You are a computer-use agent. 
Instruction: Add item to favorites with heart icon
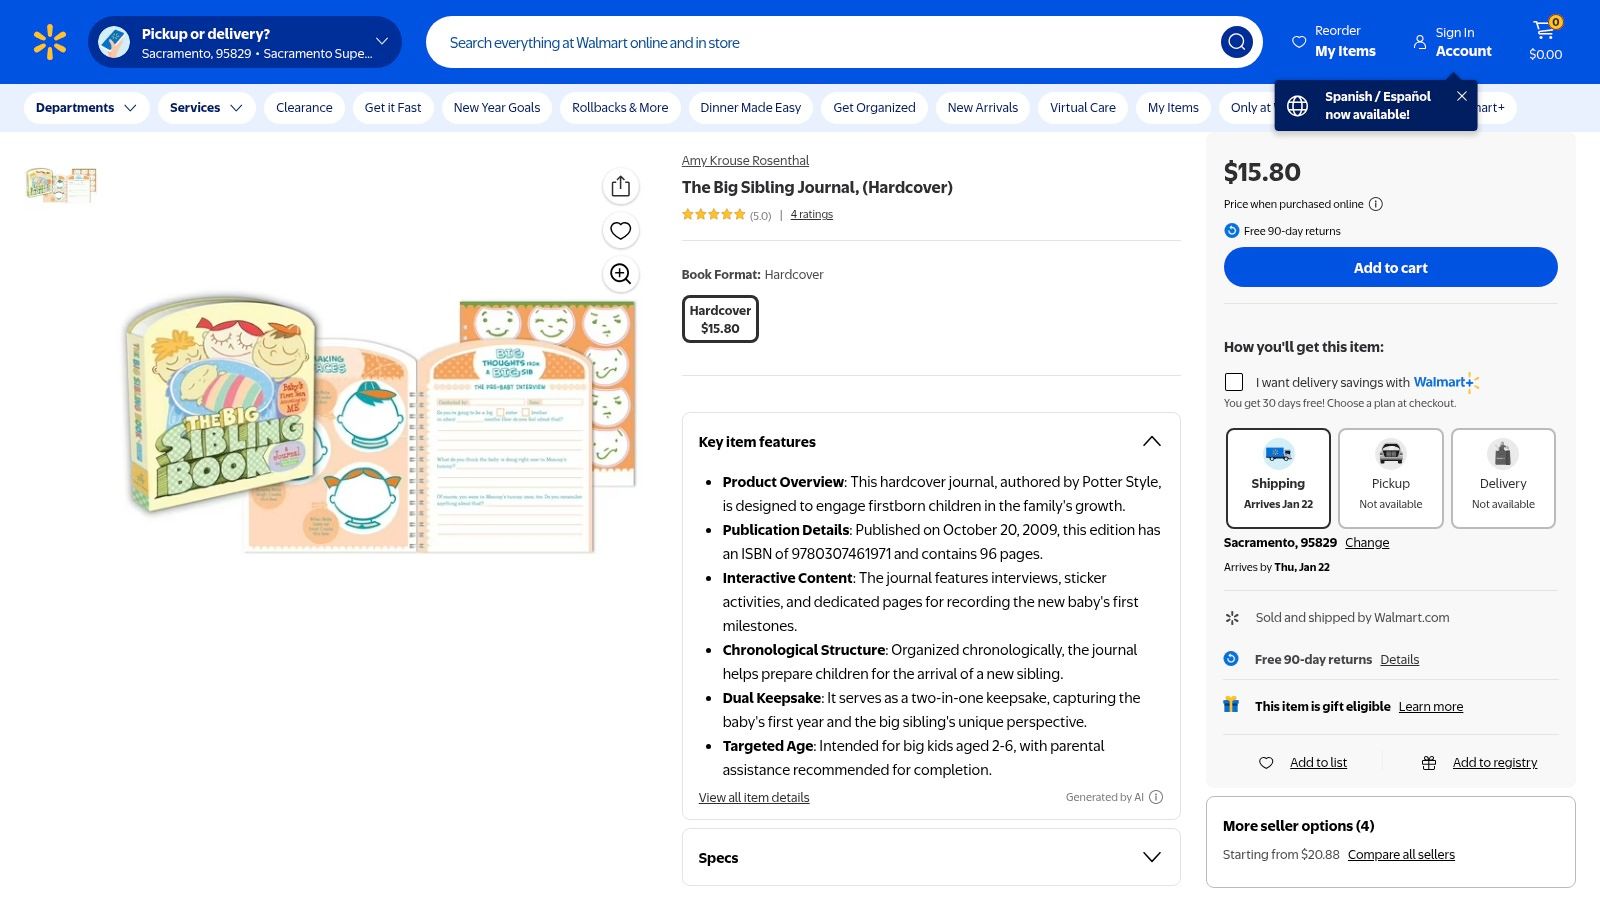(x=620, y=230)
